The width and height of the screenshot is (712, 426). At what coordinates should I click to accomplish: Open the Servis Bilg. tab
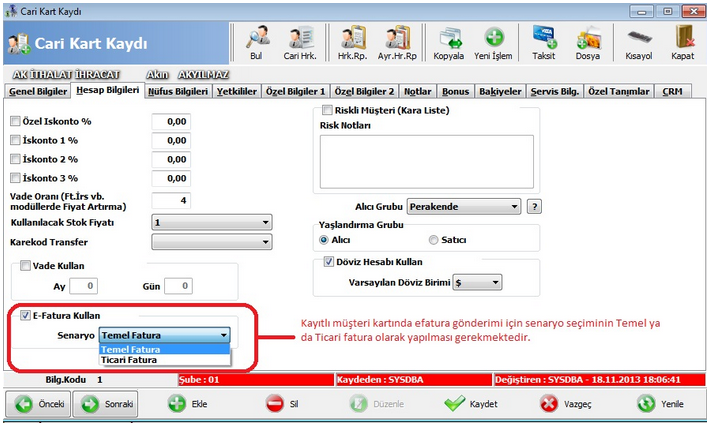555,91
